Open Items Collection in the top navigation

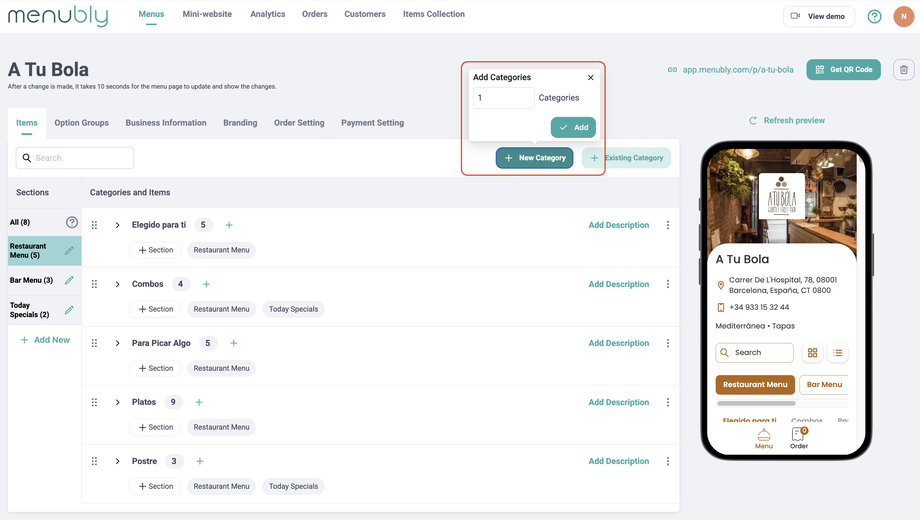[x=434, y=14]
